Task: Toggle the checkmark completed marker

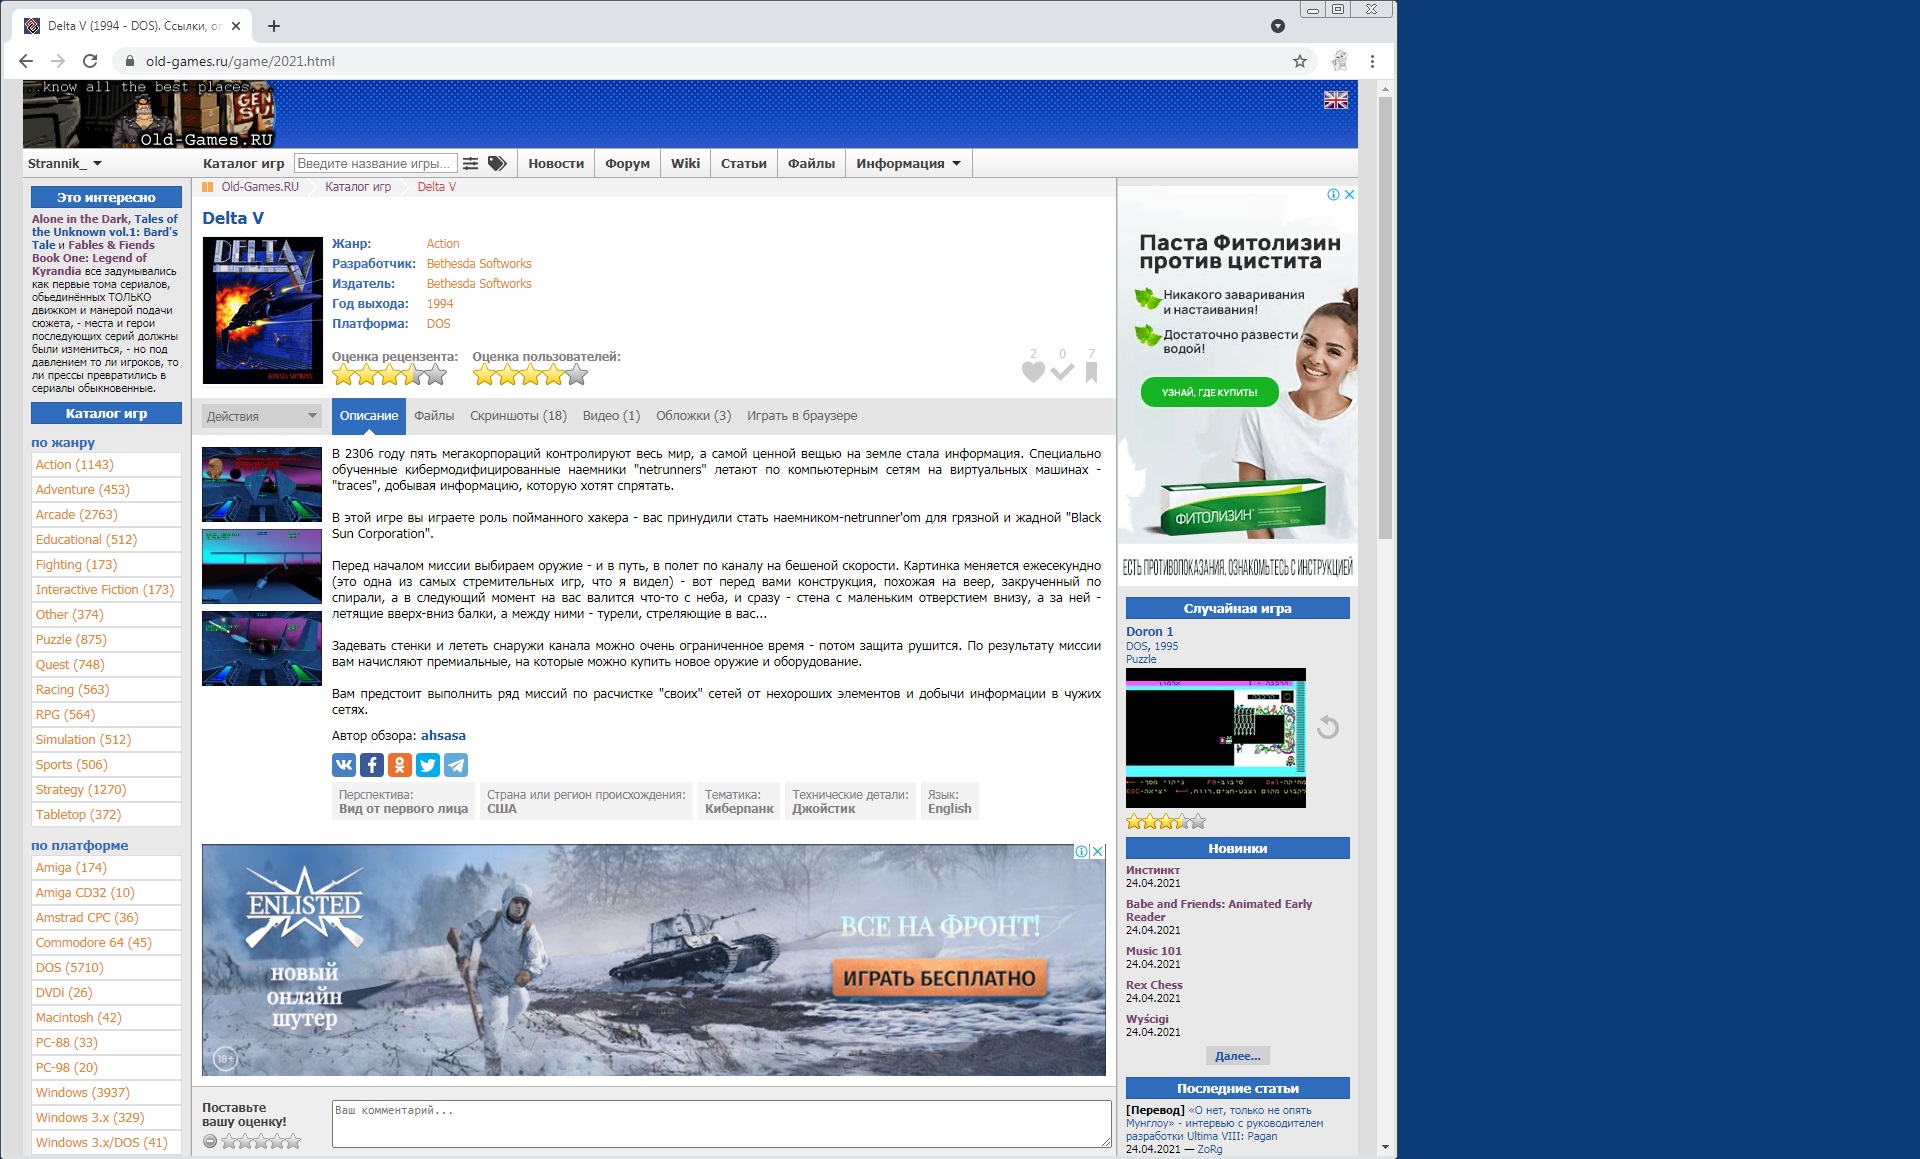Action: pyautogui.click(x=1062, y=372)
